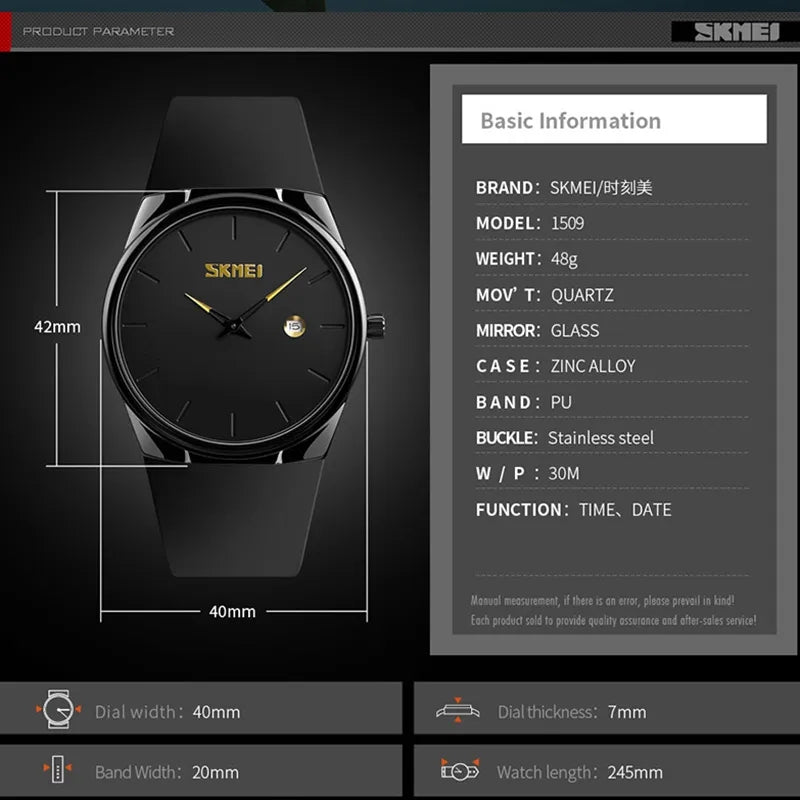
Task: Click the 40mm width label under the watch
Action: [232, 611]
